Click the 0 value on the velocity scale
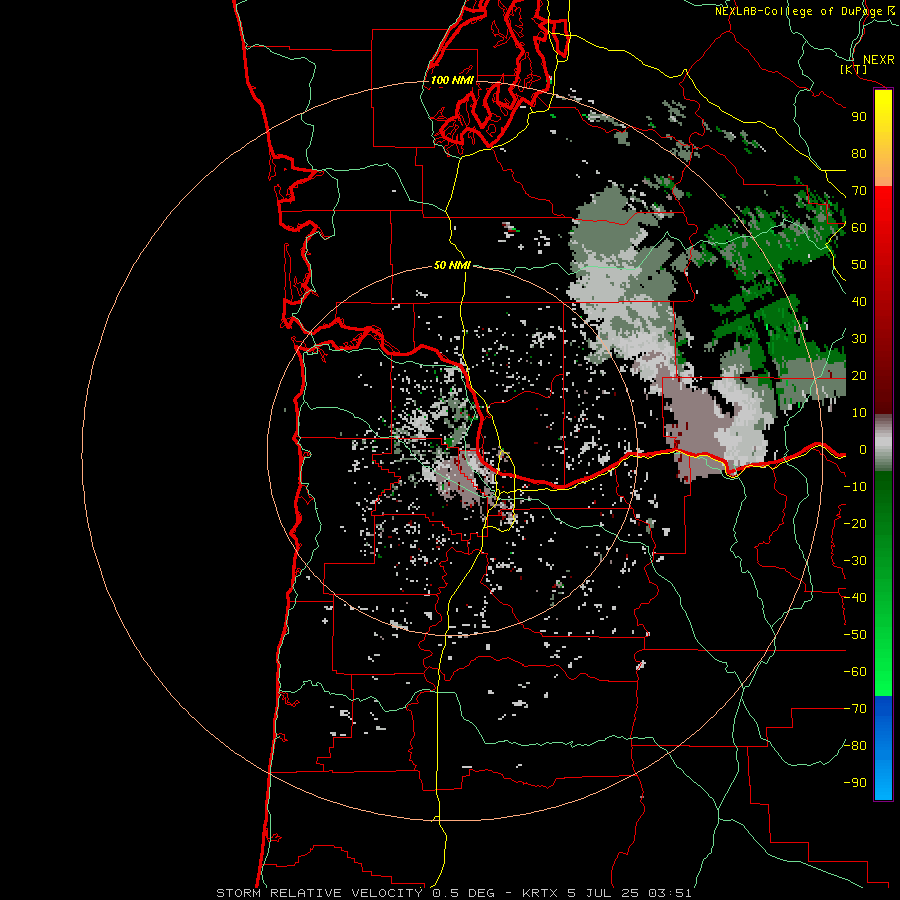The width and height of the screenshot is (900, 900). click(x=863, y=450)
